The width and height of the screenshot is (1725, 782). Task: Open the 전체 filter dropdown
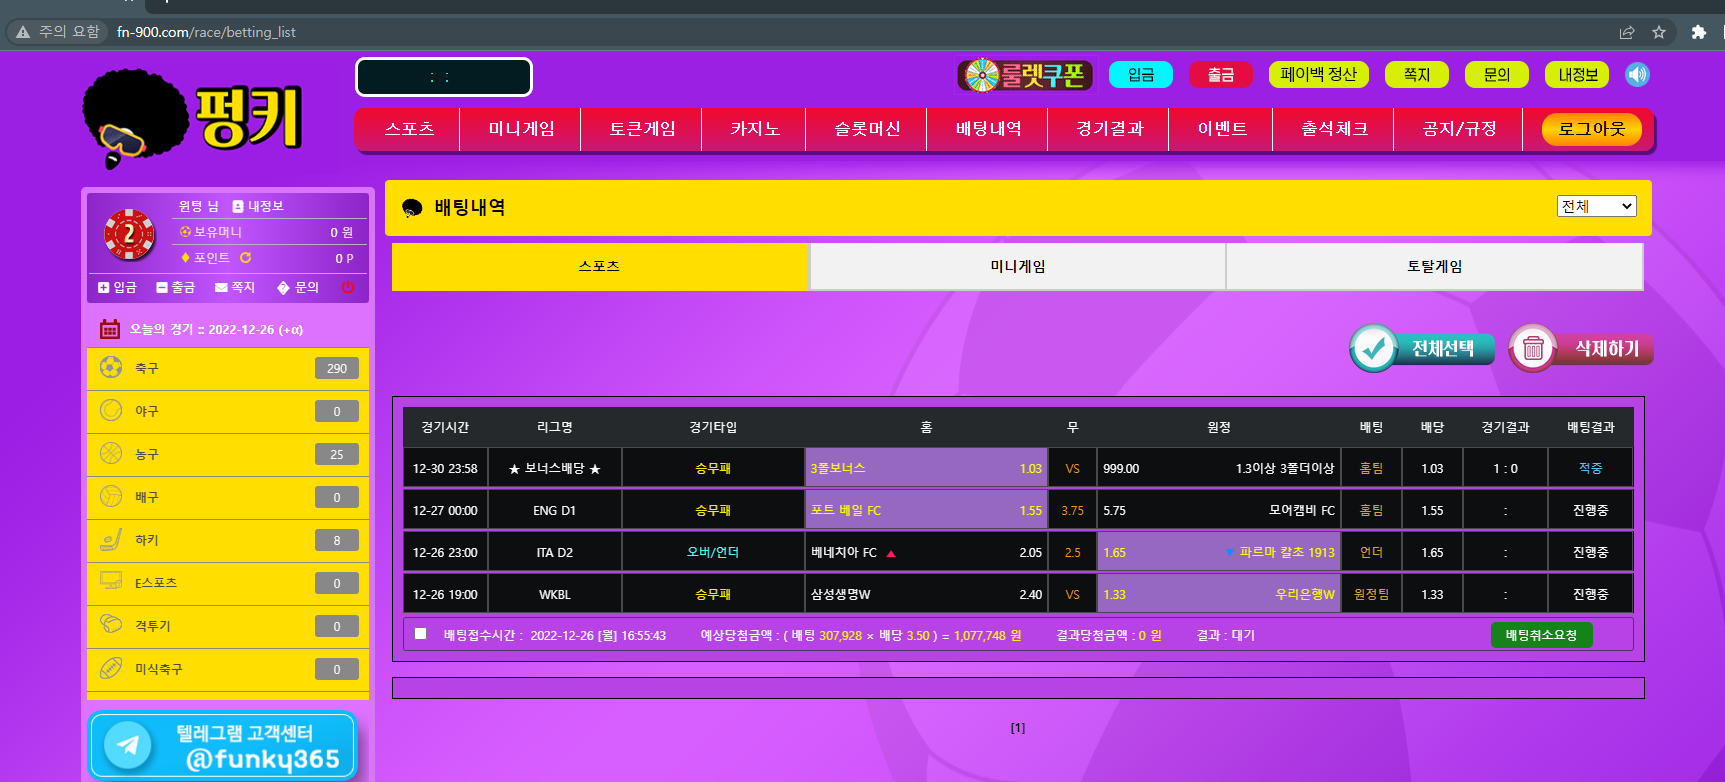coord(1596,206)
